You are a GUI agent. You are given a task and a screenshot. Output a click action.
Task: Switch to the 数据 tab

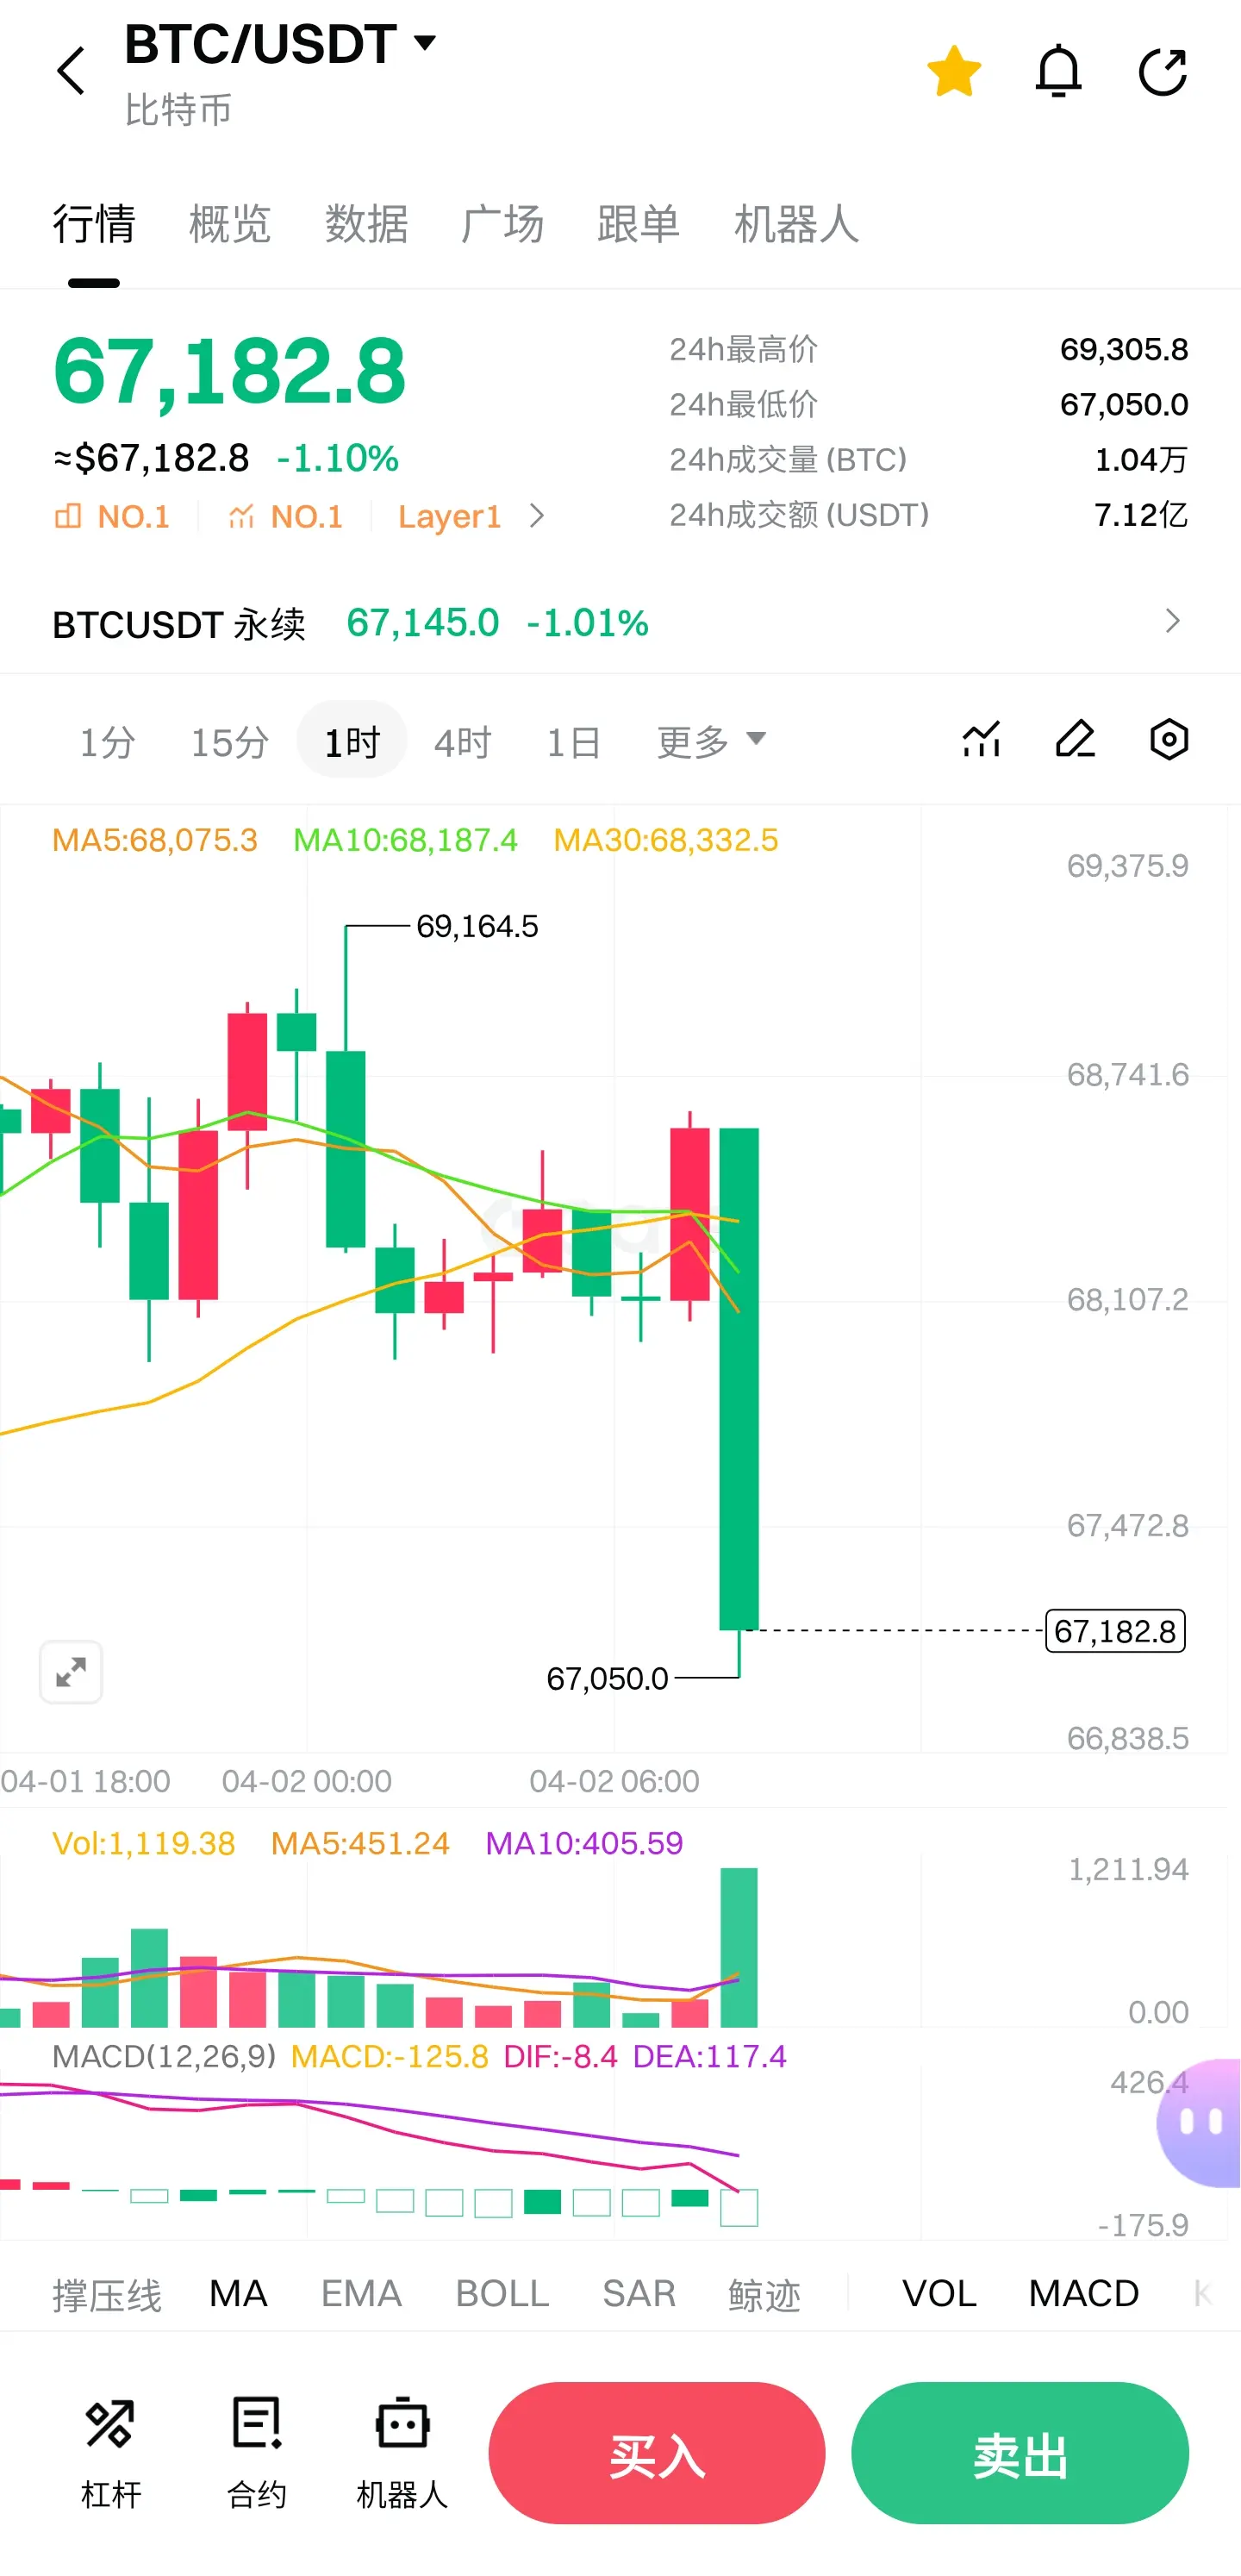pos(366,223)
